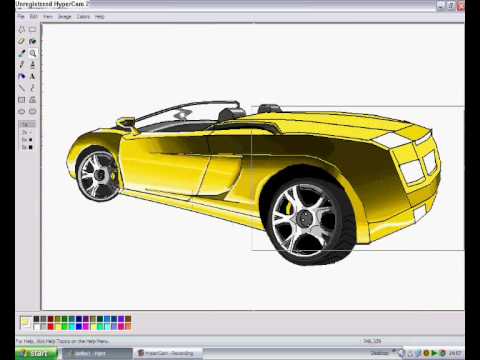
Task: Pick the cyan color swatch
Action: (x=71, y=326)
